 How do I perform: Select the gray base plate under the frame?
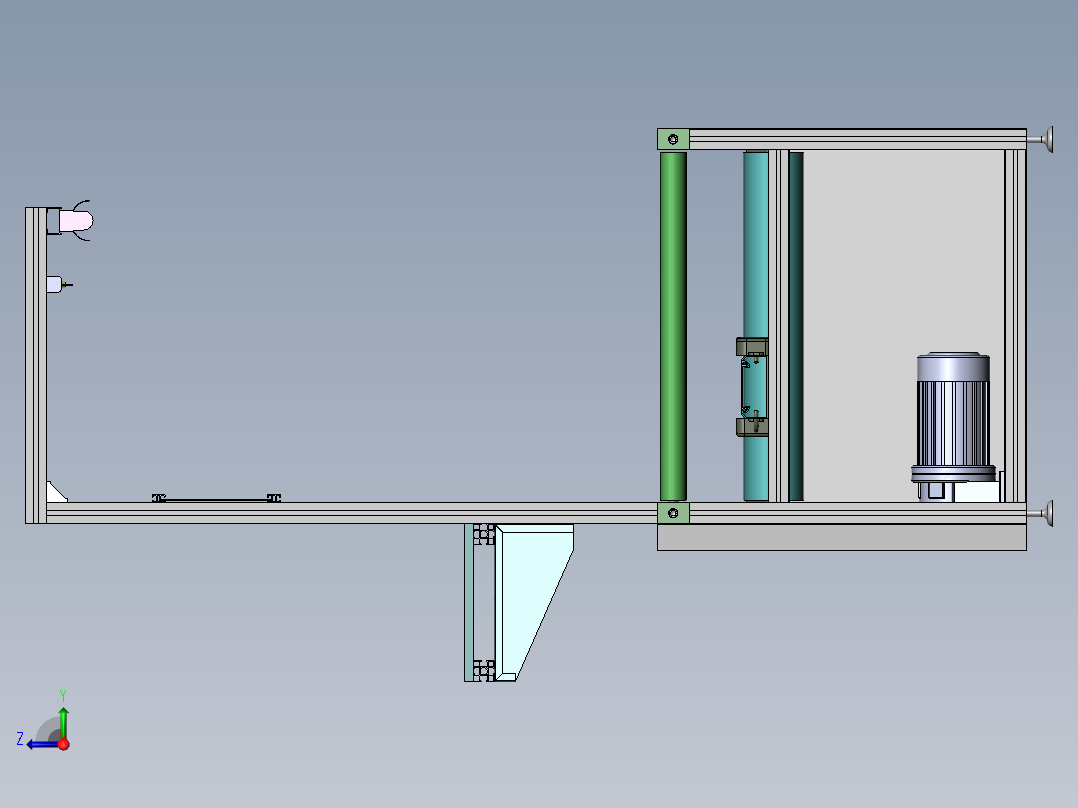point(842,537)
